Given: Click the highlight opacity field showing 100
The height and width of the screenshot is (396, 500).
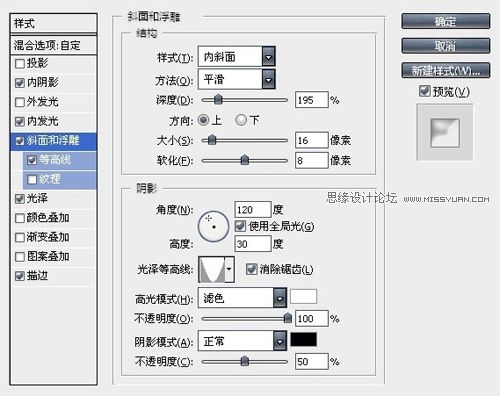Looking at the screenshot, I should coord(312,318).
